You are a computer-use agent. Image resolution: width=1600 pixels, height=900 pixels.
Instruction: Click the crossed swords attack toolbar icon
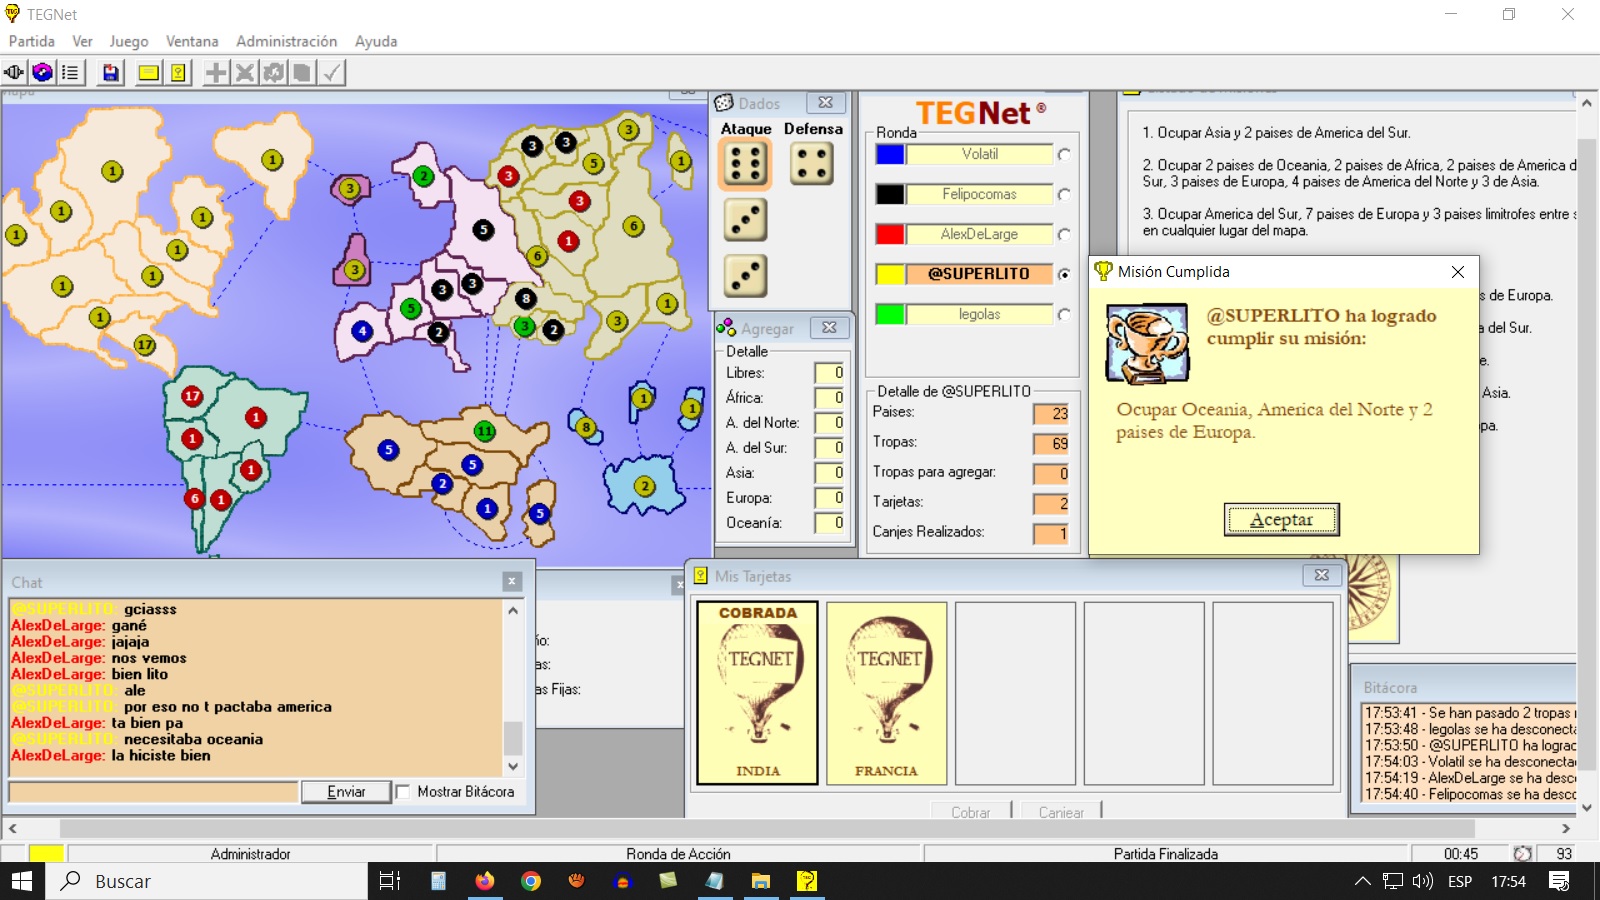point(244,72)
